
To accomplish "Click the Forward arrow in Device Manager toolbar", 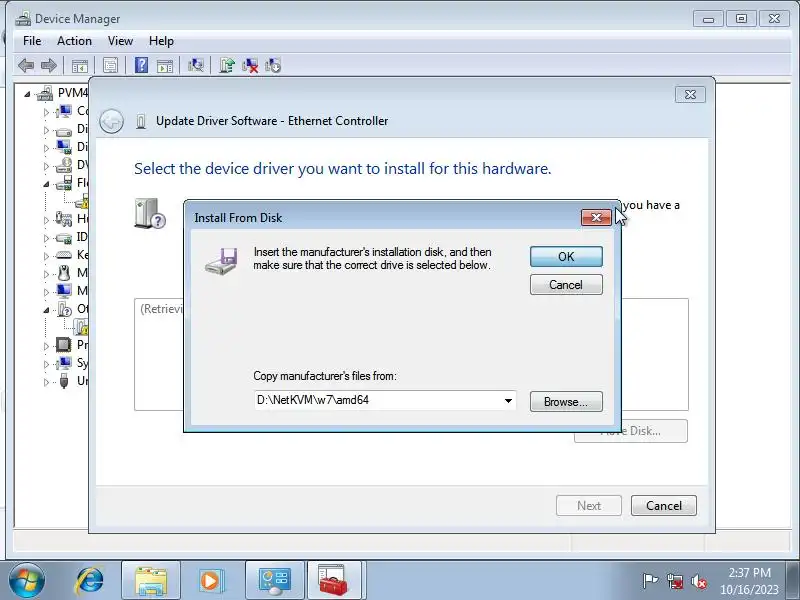I will pyautogui.click(x=48, y=65).
